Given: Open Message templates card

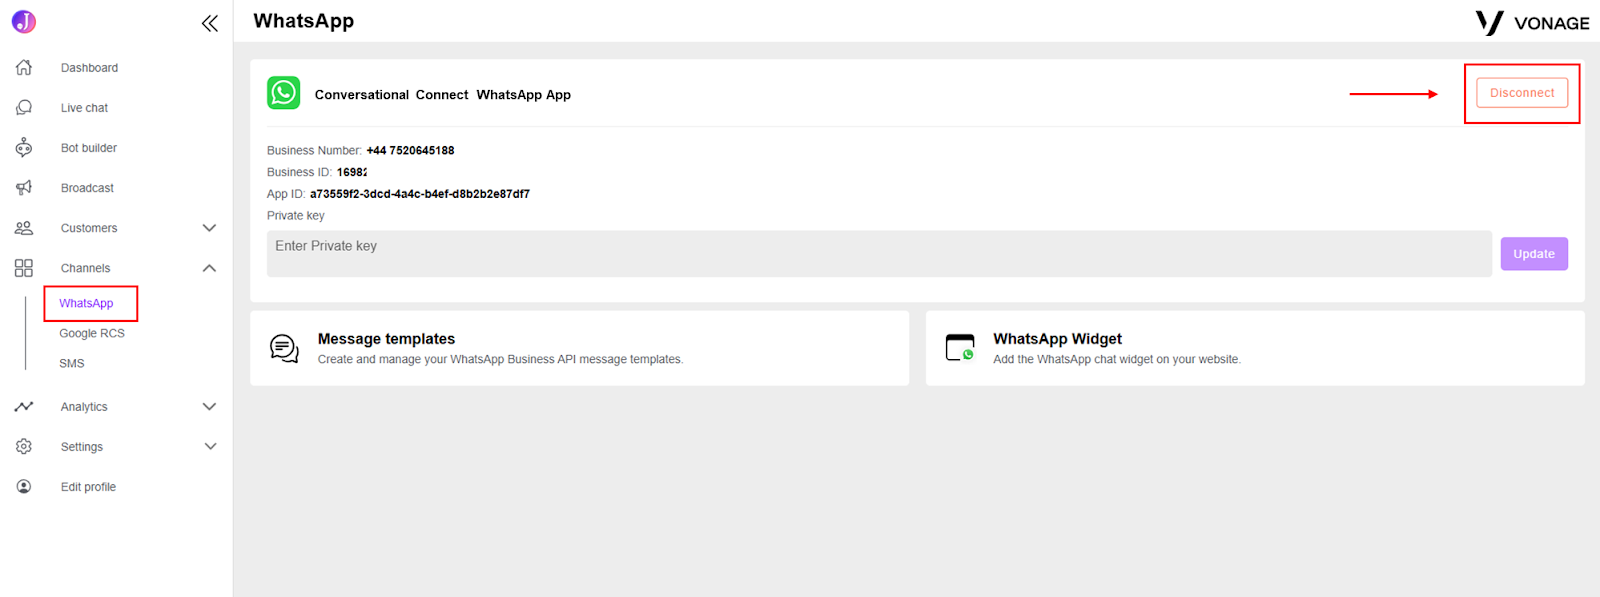Looking at the screenshot, I should tap(580, 348).
